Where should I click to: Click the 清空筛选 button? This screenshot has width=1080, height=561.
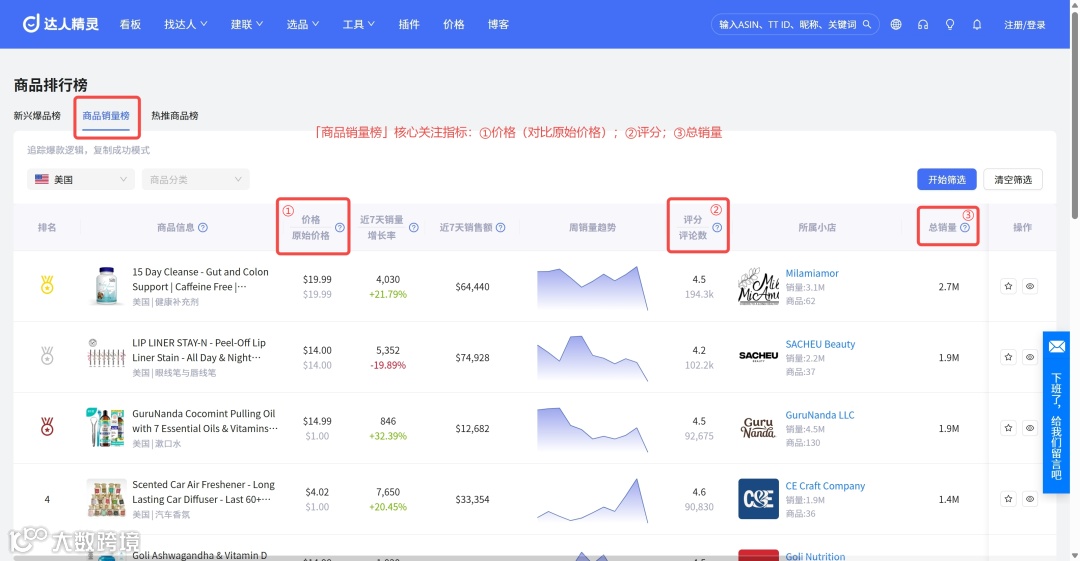[1012, 179]
